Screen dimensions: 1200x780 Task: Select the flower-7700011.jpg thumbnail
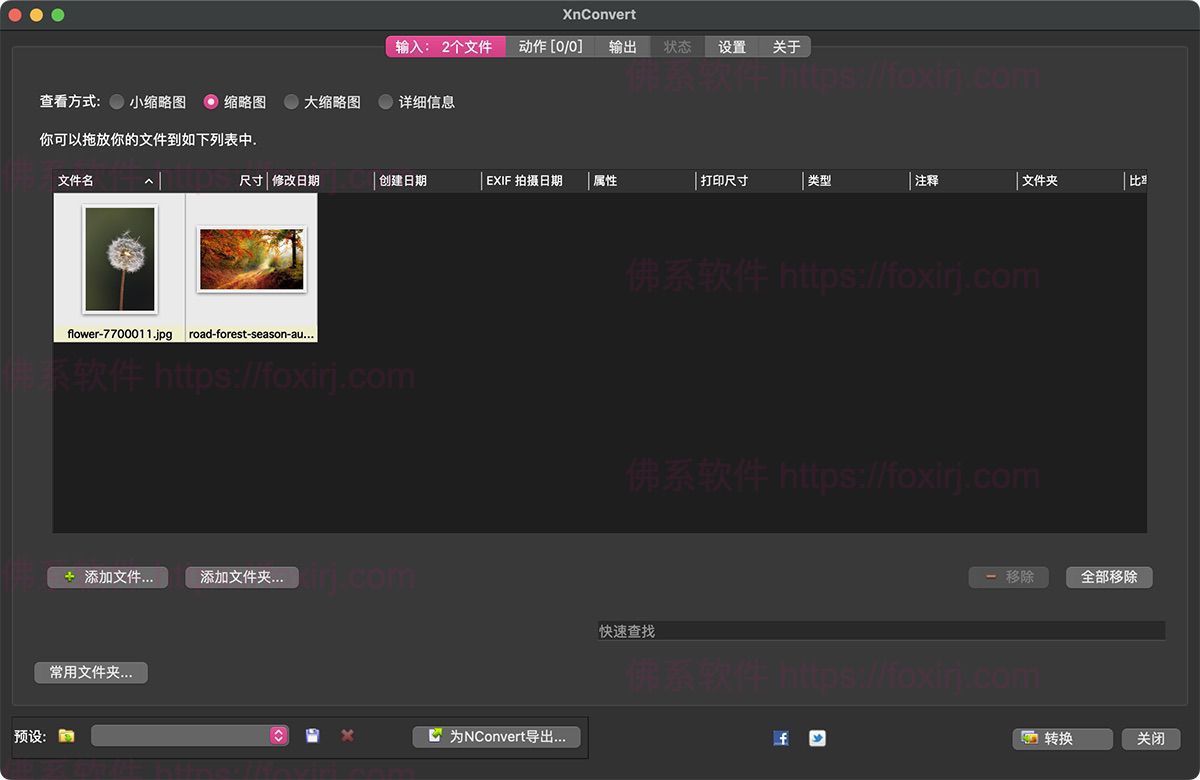[119, 260]
